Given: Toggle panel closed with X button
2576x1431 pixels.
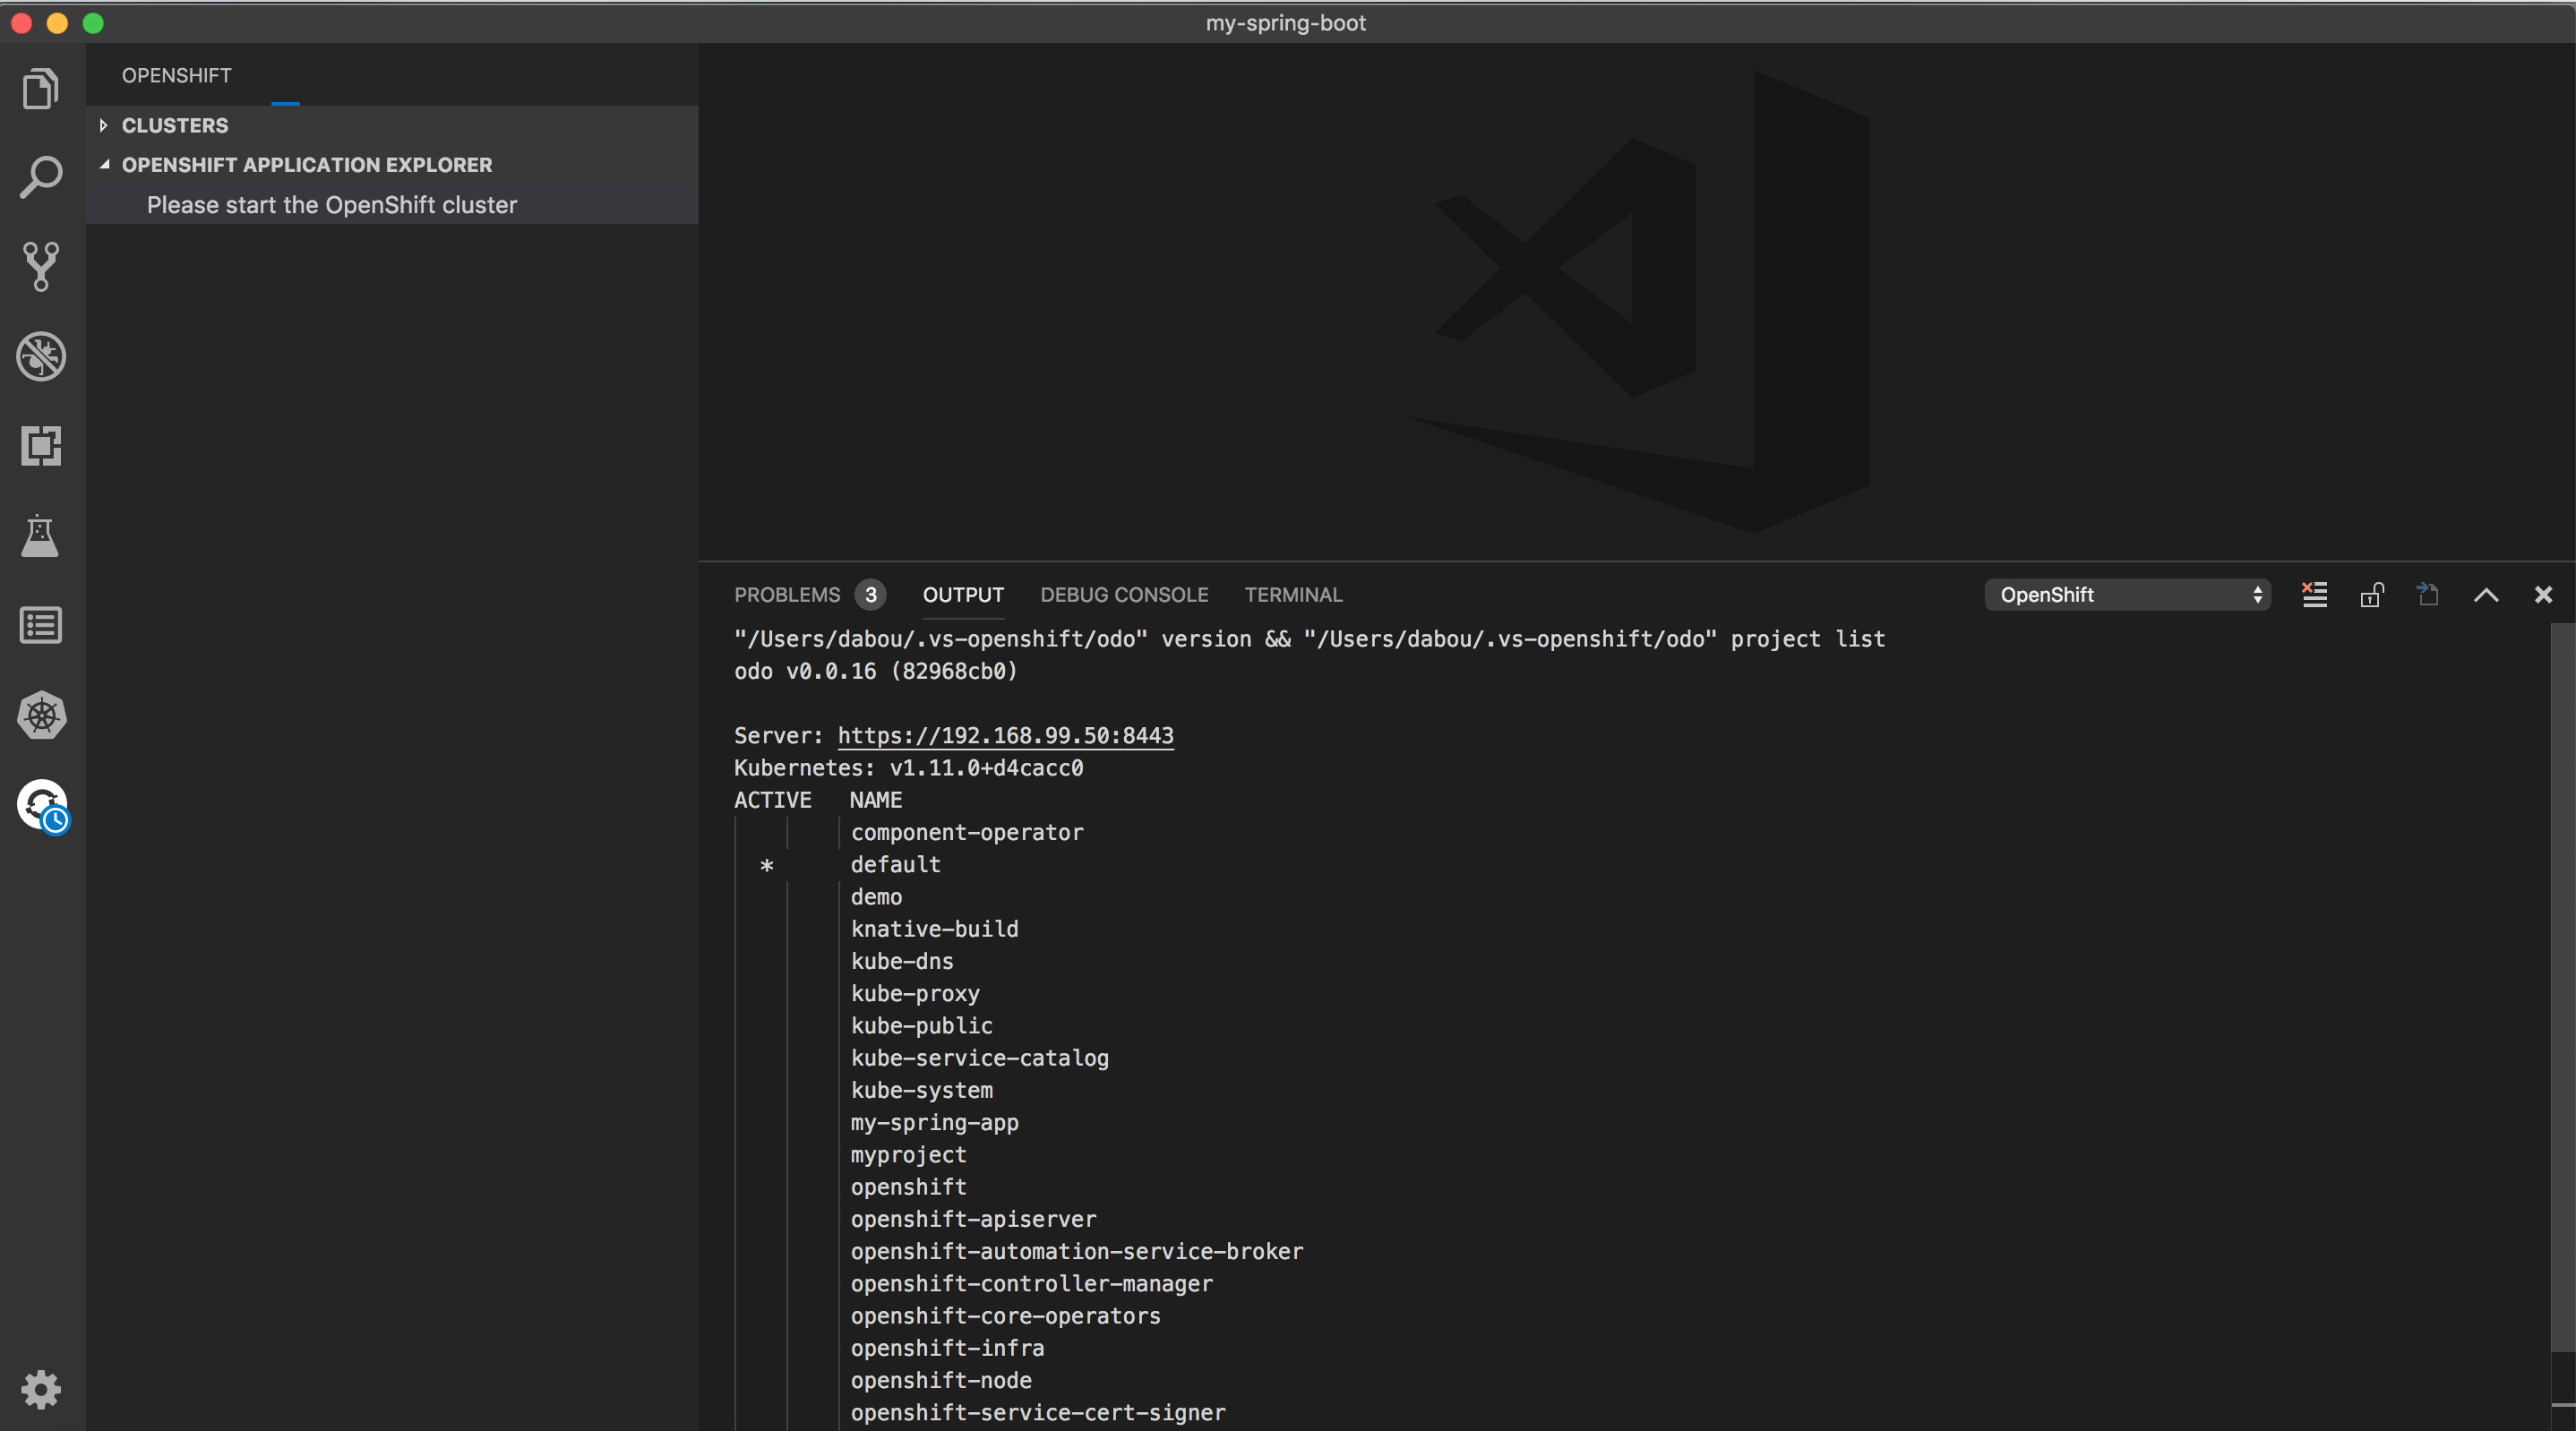Looking at the screenshot, I should click(2543, 595).
